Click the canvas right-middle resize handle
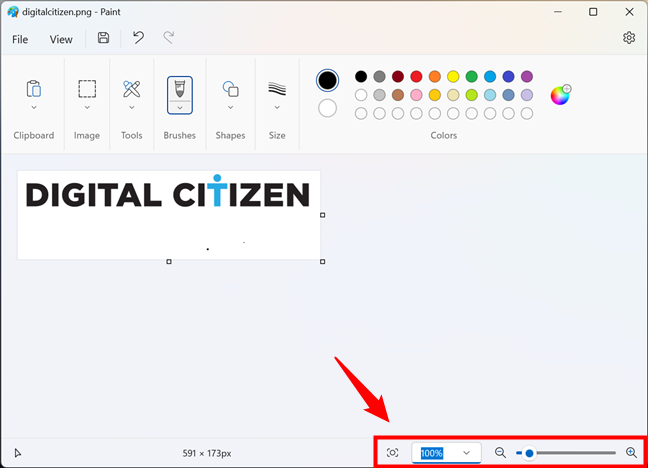Screen dimensions: 648x468 click(323, 215)
